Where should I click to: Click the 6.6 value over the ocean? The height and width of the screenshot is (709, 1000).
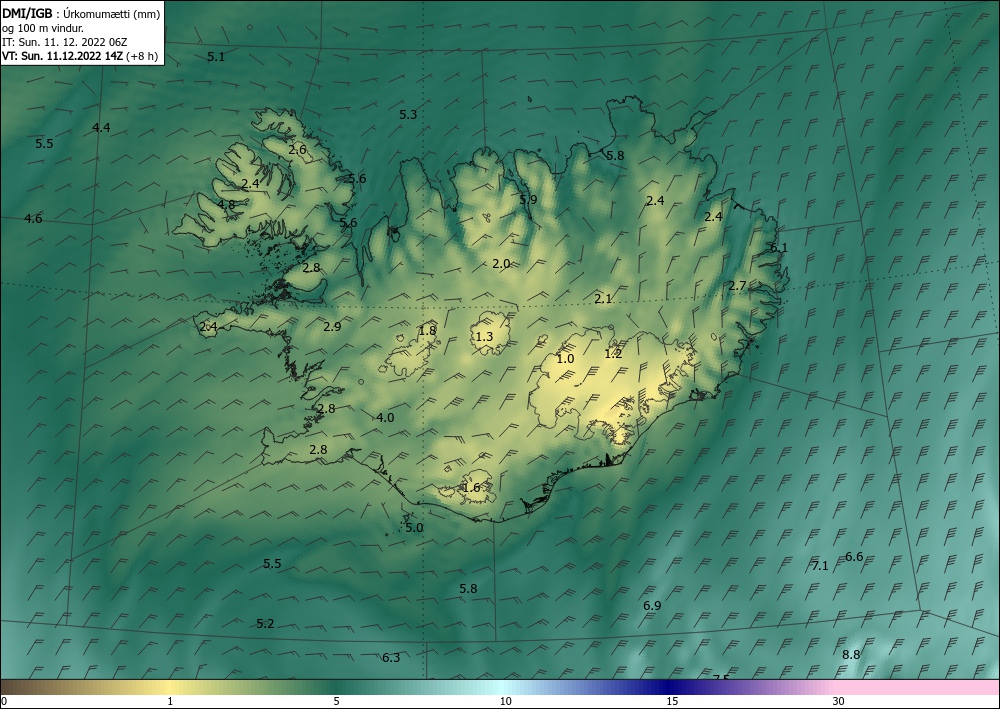point(854,557)
